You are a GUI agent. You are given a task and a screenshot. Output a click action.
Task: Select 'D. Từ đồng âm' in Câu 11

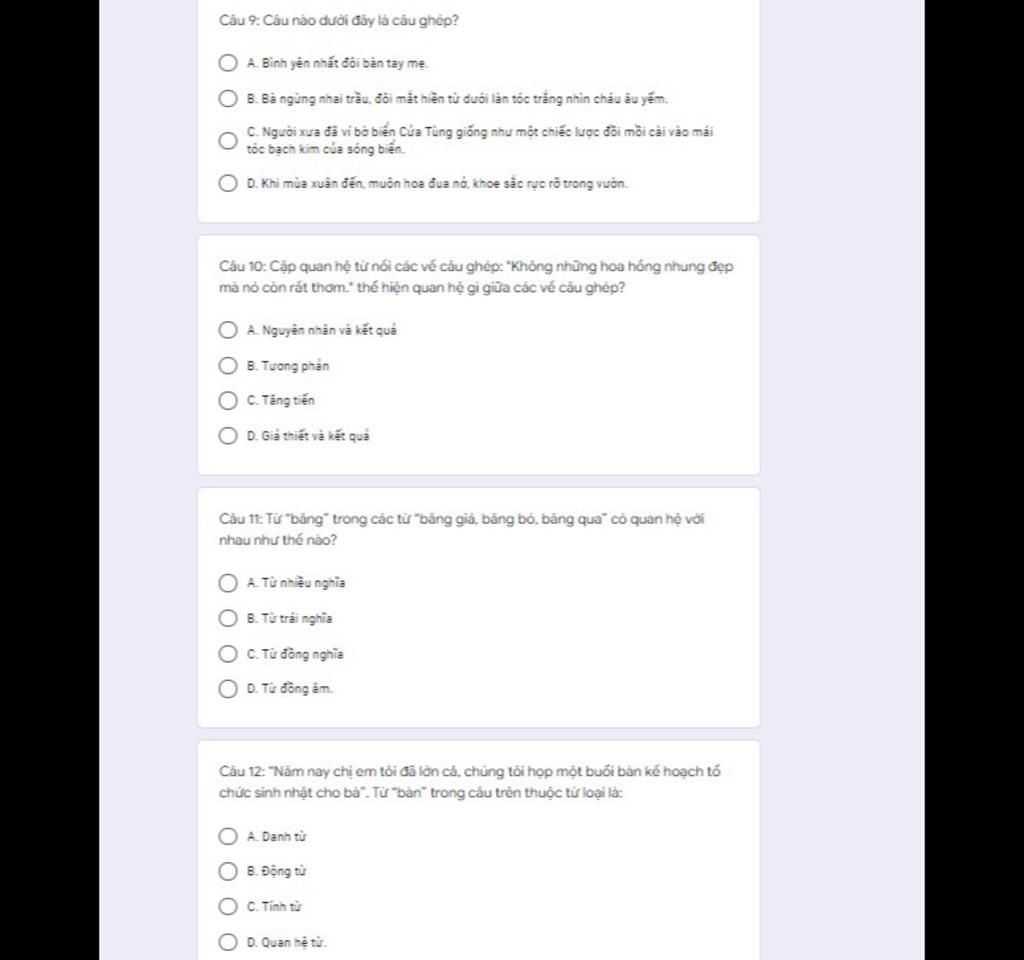coord(228,688)
